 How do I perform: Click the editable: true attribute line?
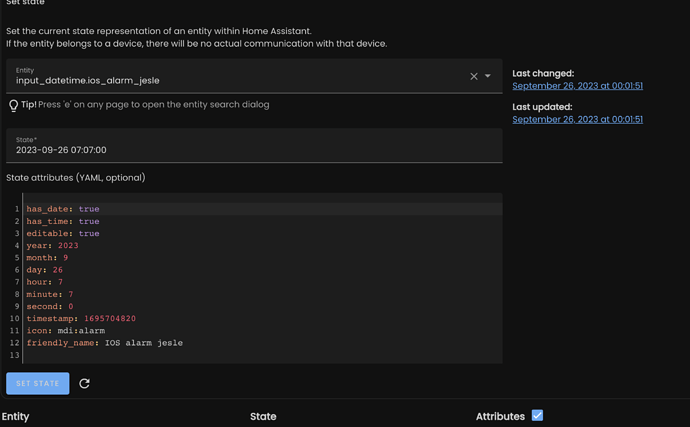(x=63, y=233)
